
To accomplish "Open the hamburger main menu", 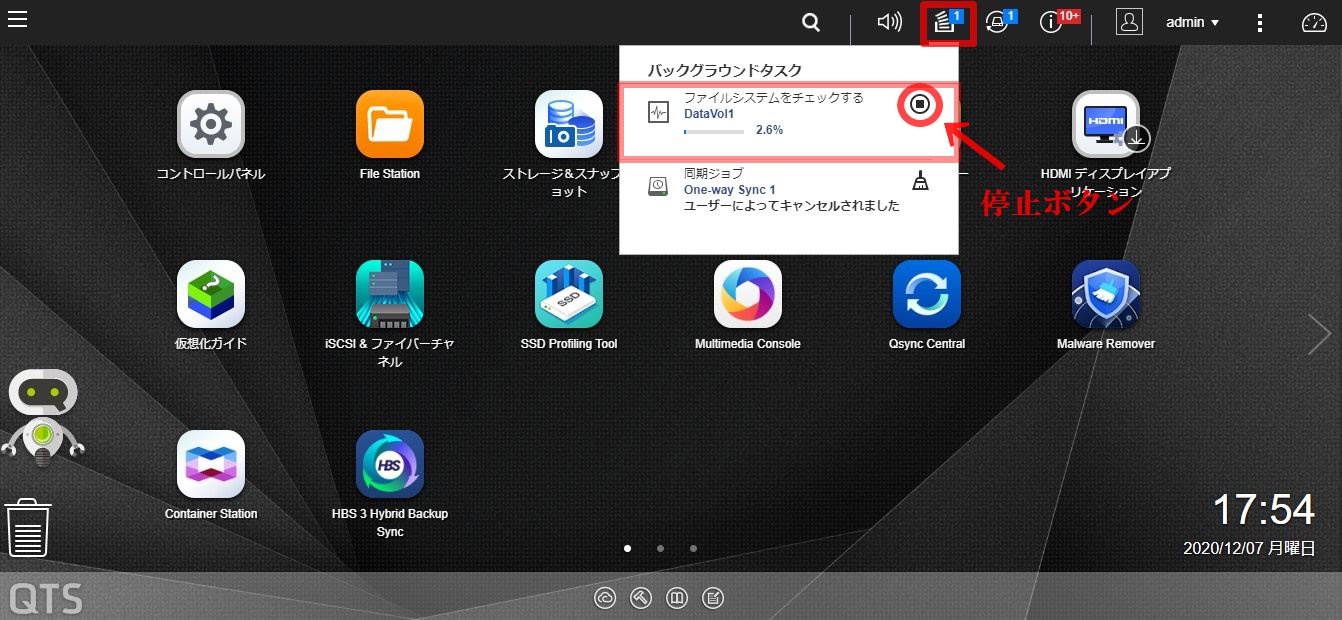I will 17,18.
